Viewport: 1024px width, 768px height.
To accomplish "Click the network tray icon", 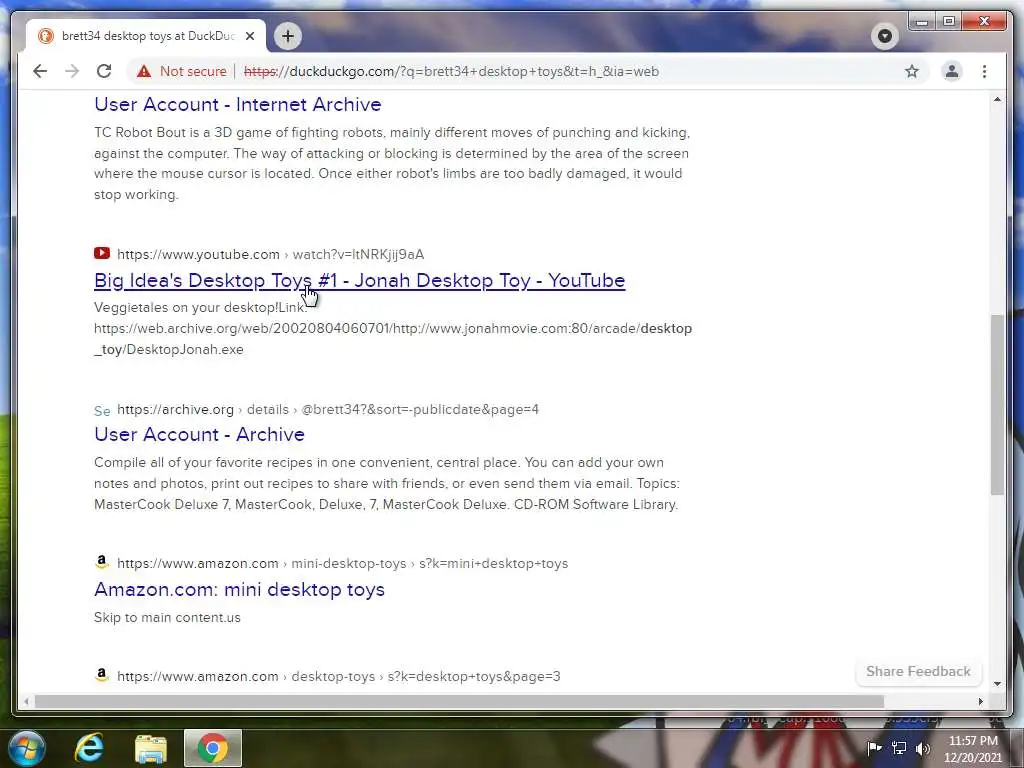I will [899, 748].
